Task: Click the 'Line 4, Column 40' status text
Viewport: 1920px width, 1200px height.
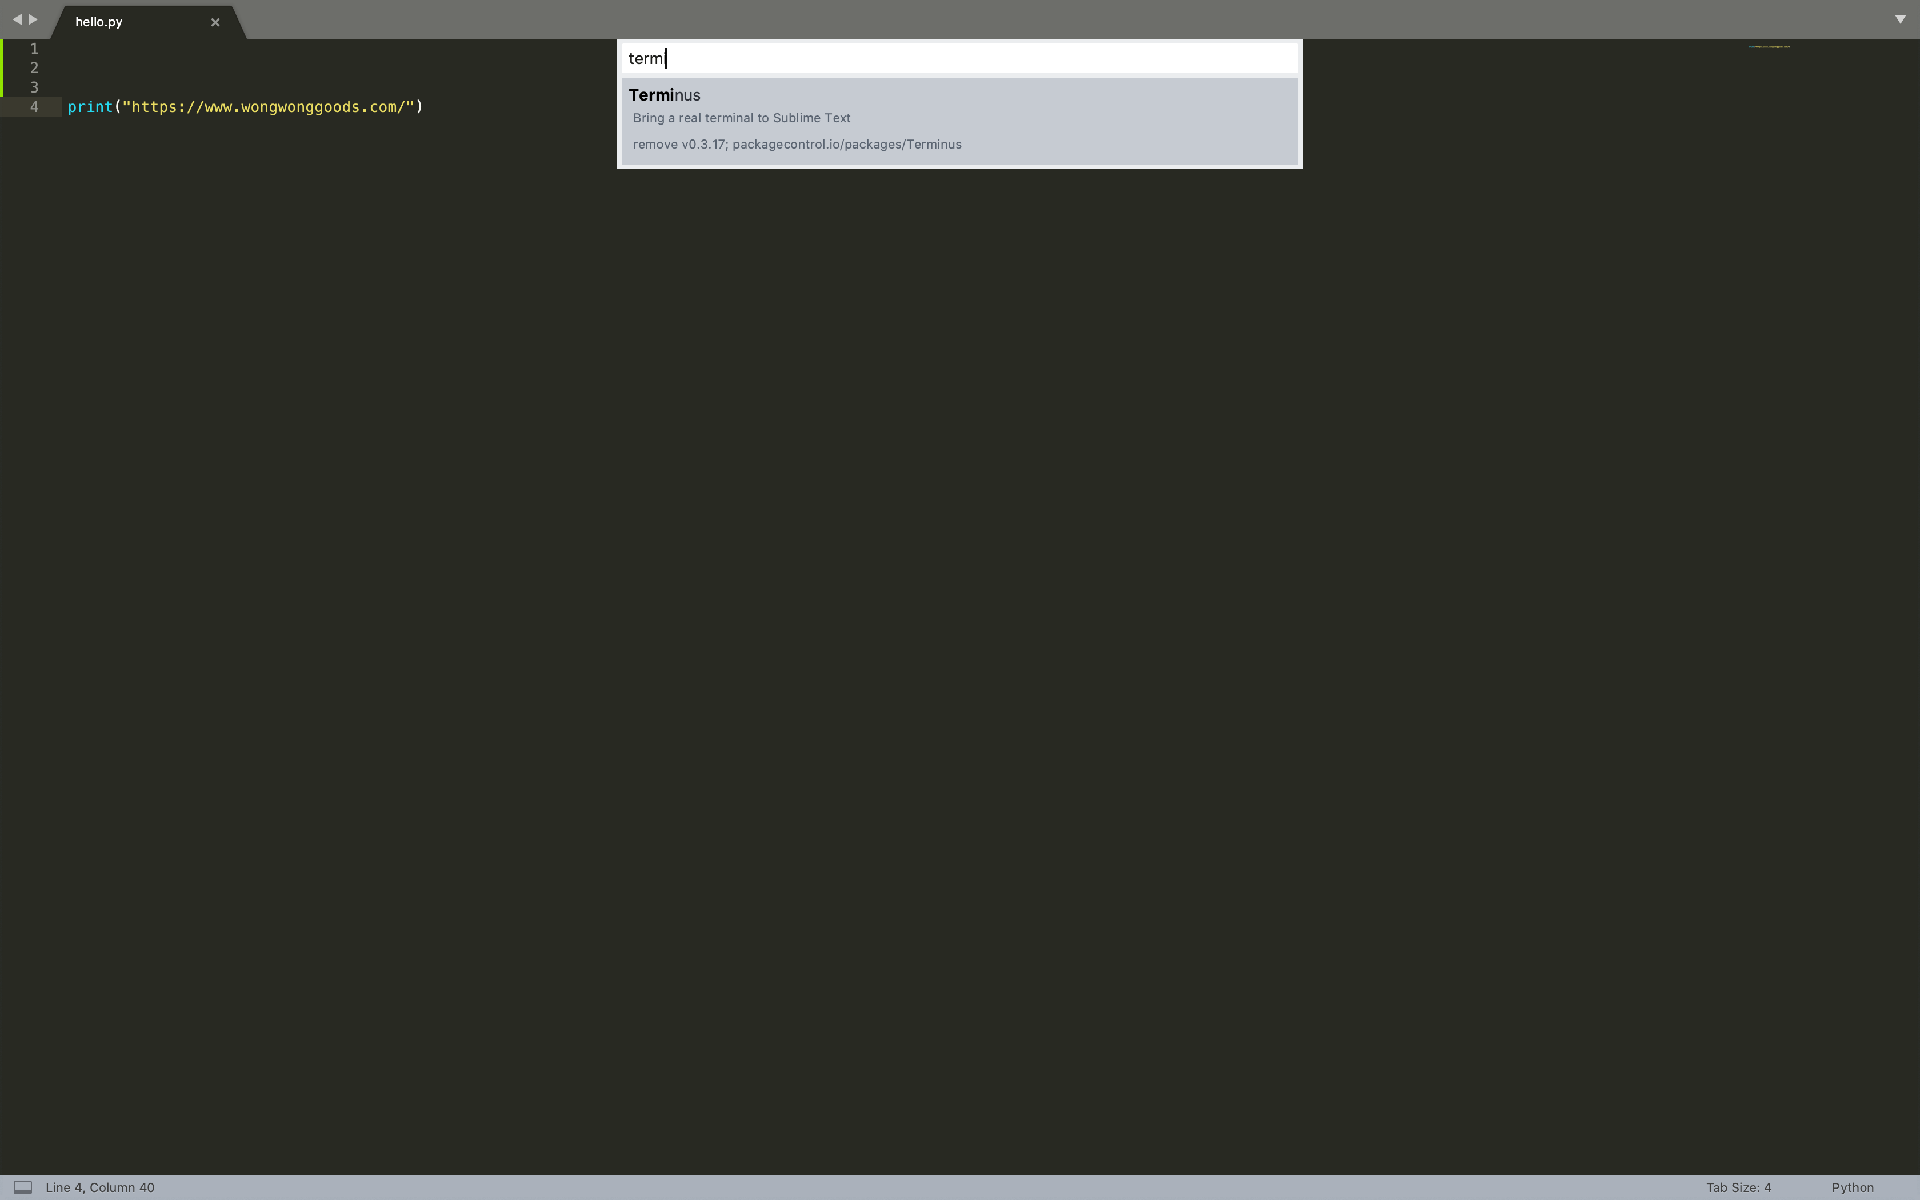Action: pos(100,1188)
